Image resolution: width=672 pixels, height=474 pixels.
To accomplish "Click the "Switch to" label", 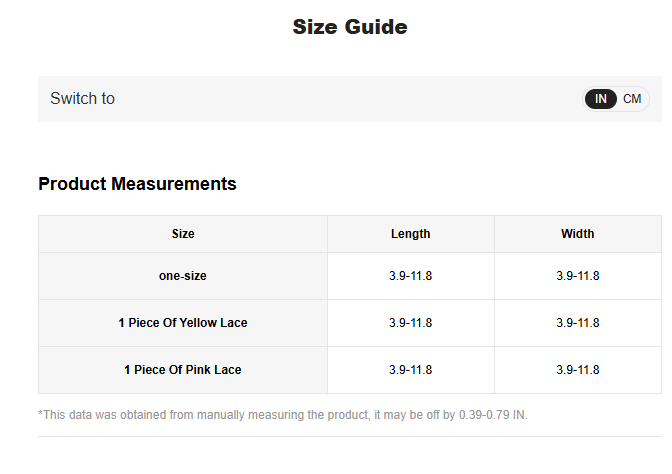I will [x=82, y=99].
